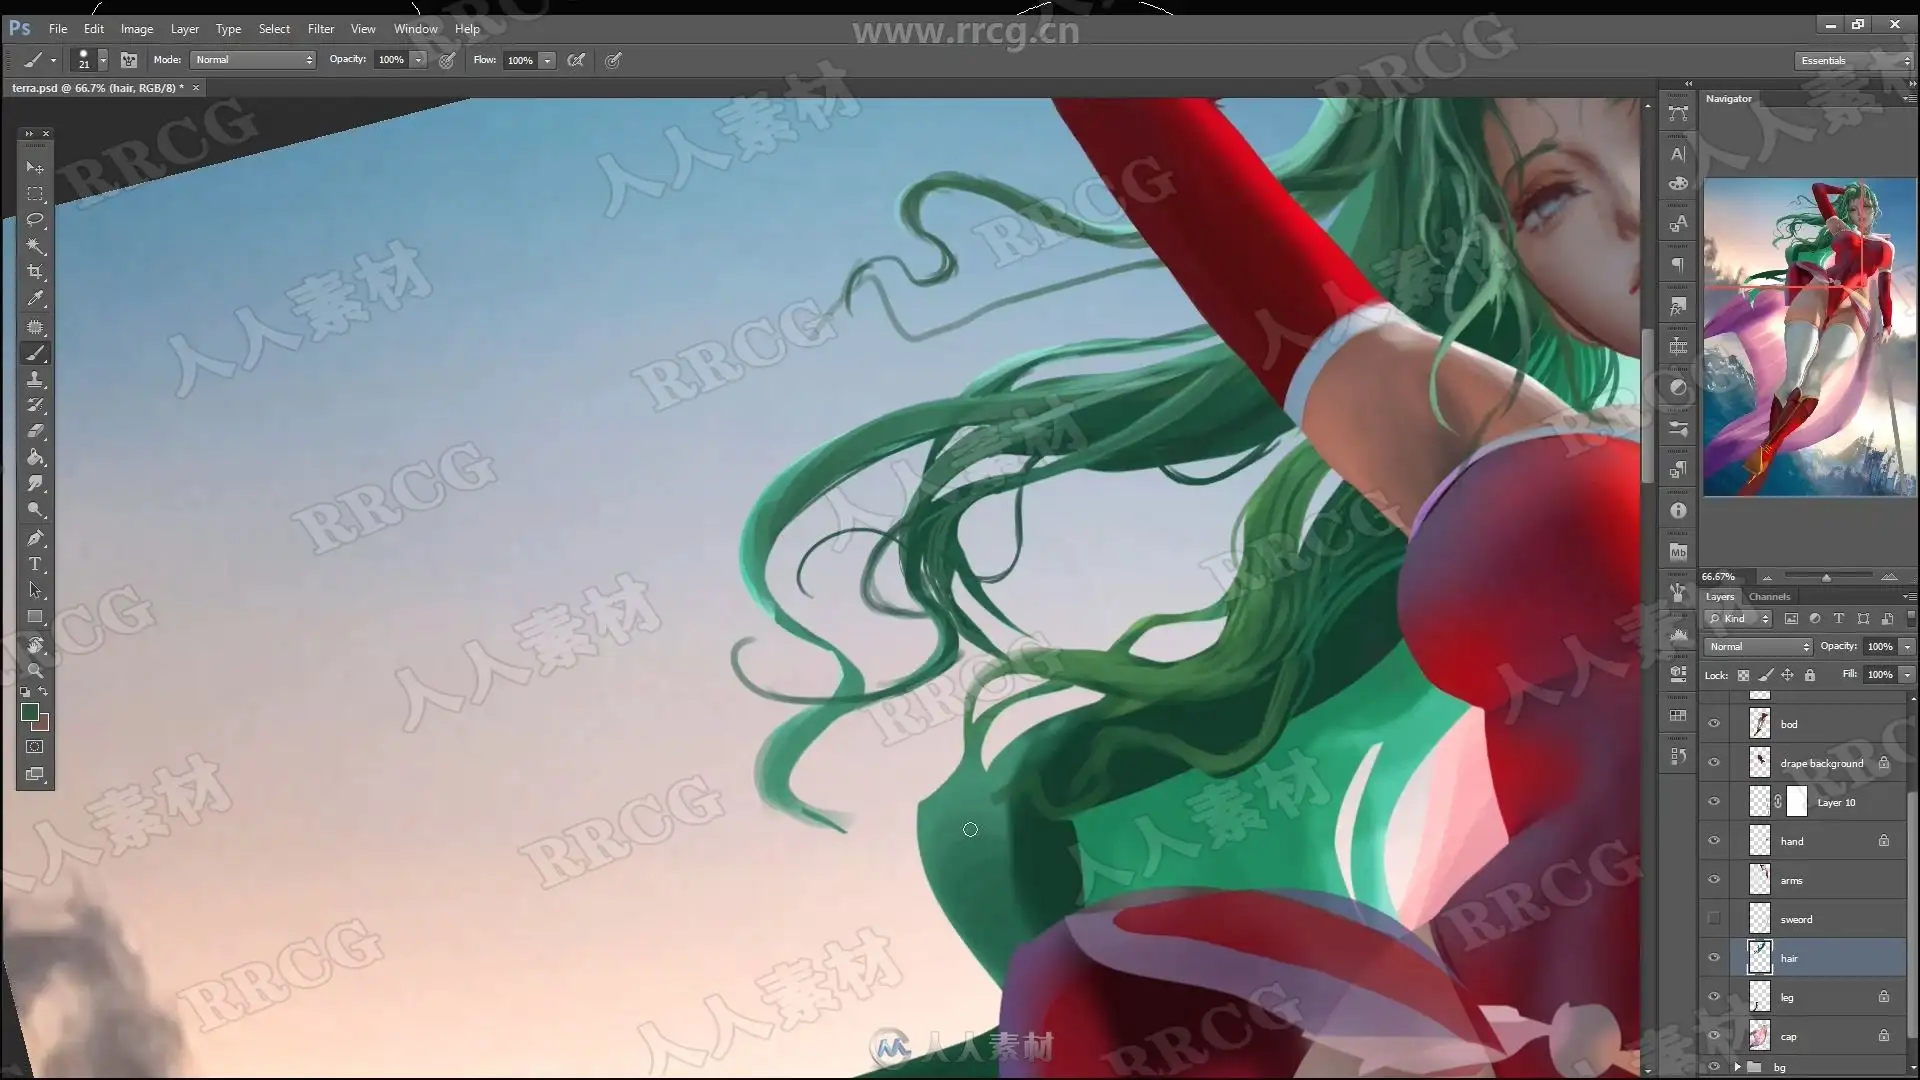Activate the Zoom tool in toolbox

[35, 670]
